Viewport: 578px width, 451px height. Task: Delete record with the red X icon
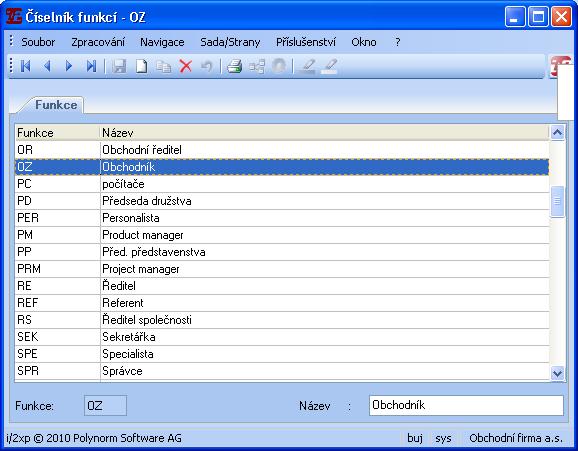[185, 66]
